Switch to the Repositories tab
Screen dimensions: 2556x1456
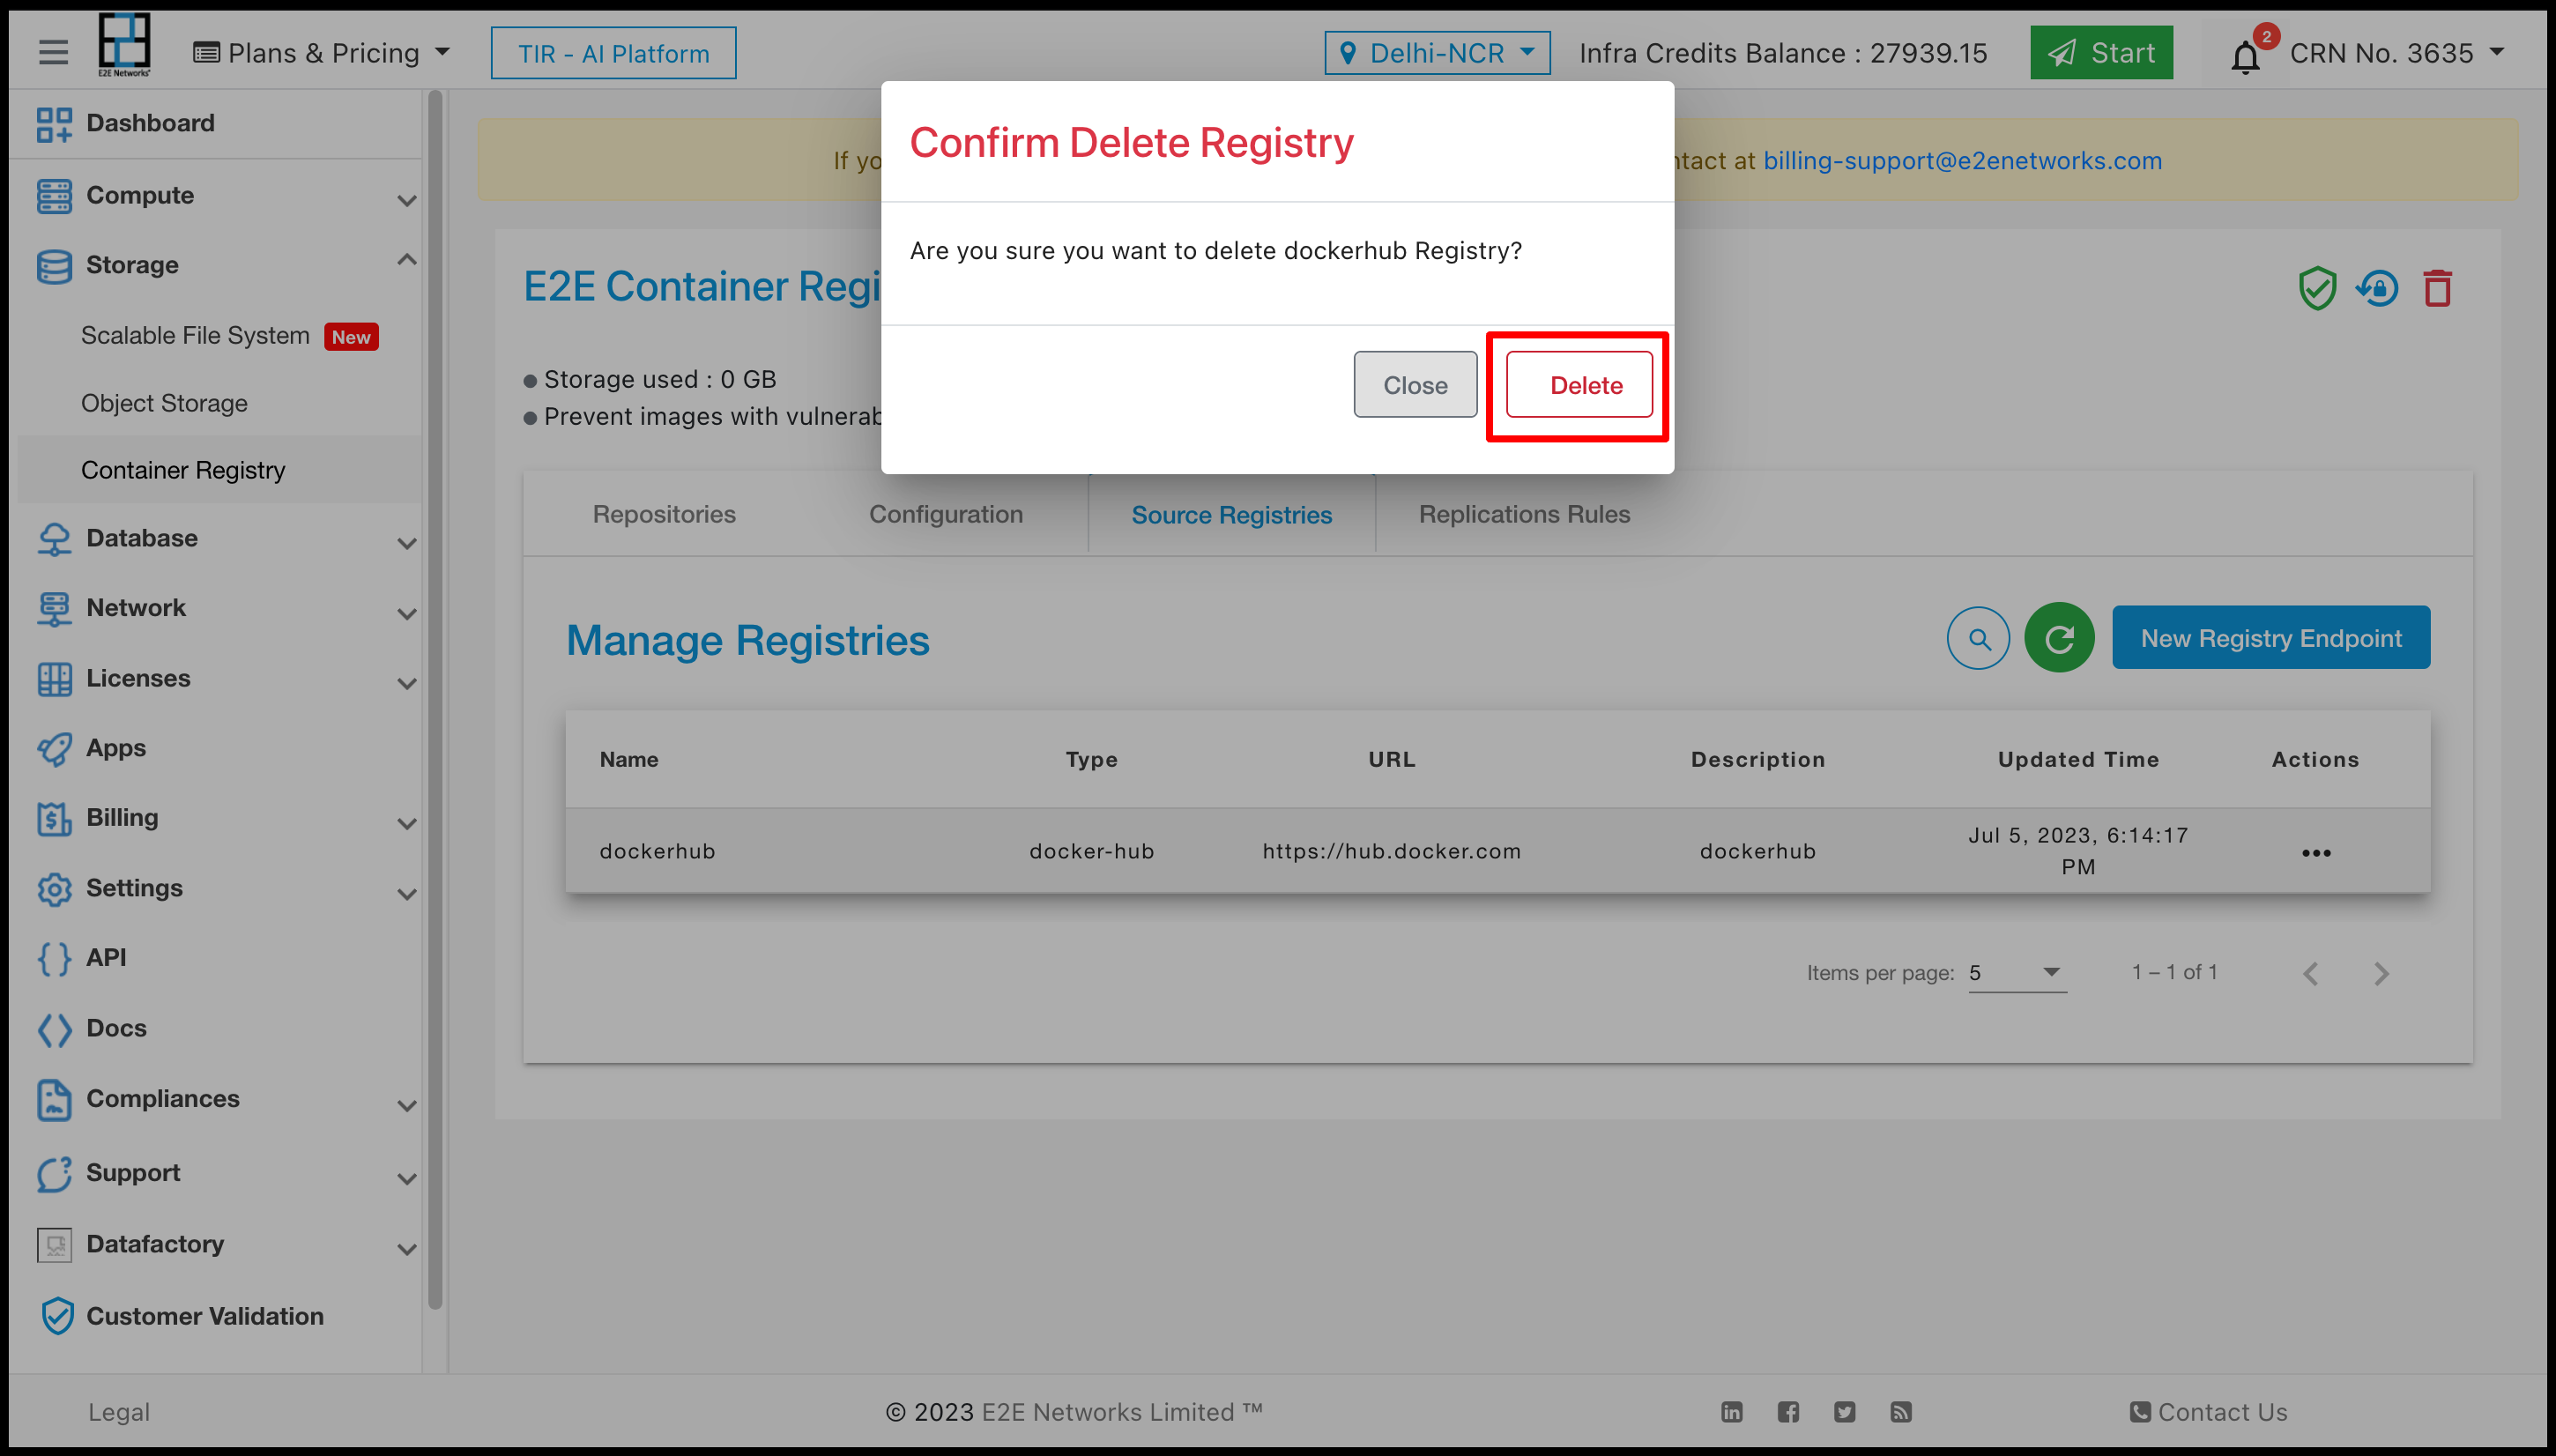coord(664,514)
